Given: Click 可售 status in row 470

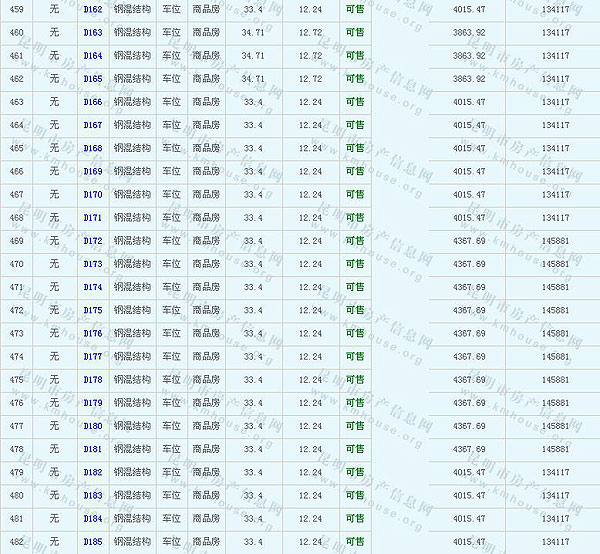Looking at the screenshot, I should [354, 264].
